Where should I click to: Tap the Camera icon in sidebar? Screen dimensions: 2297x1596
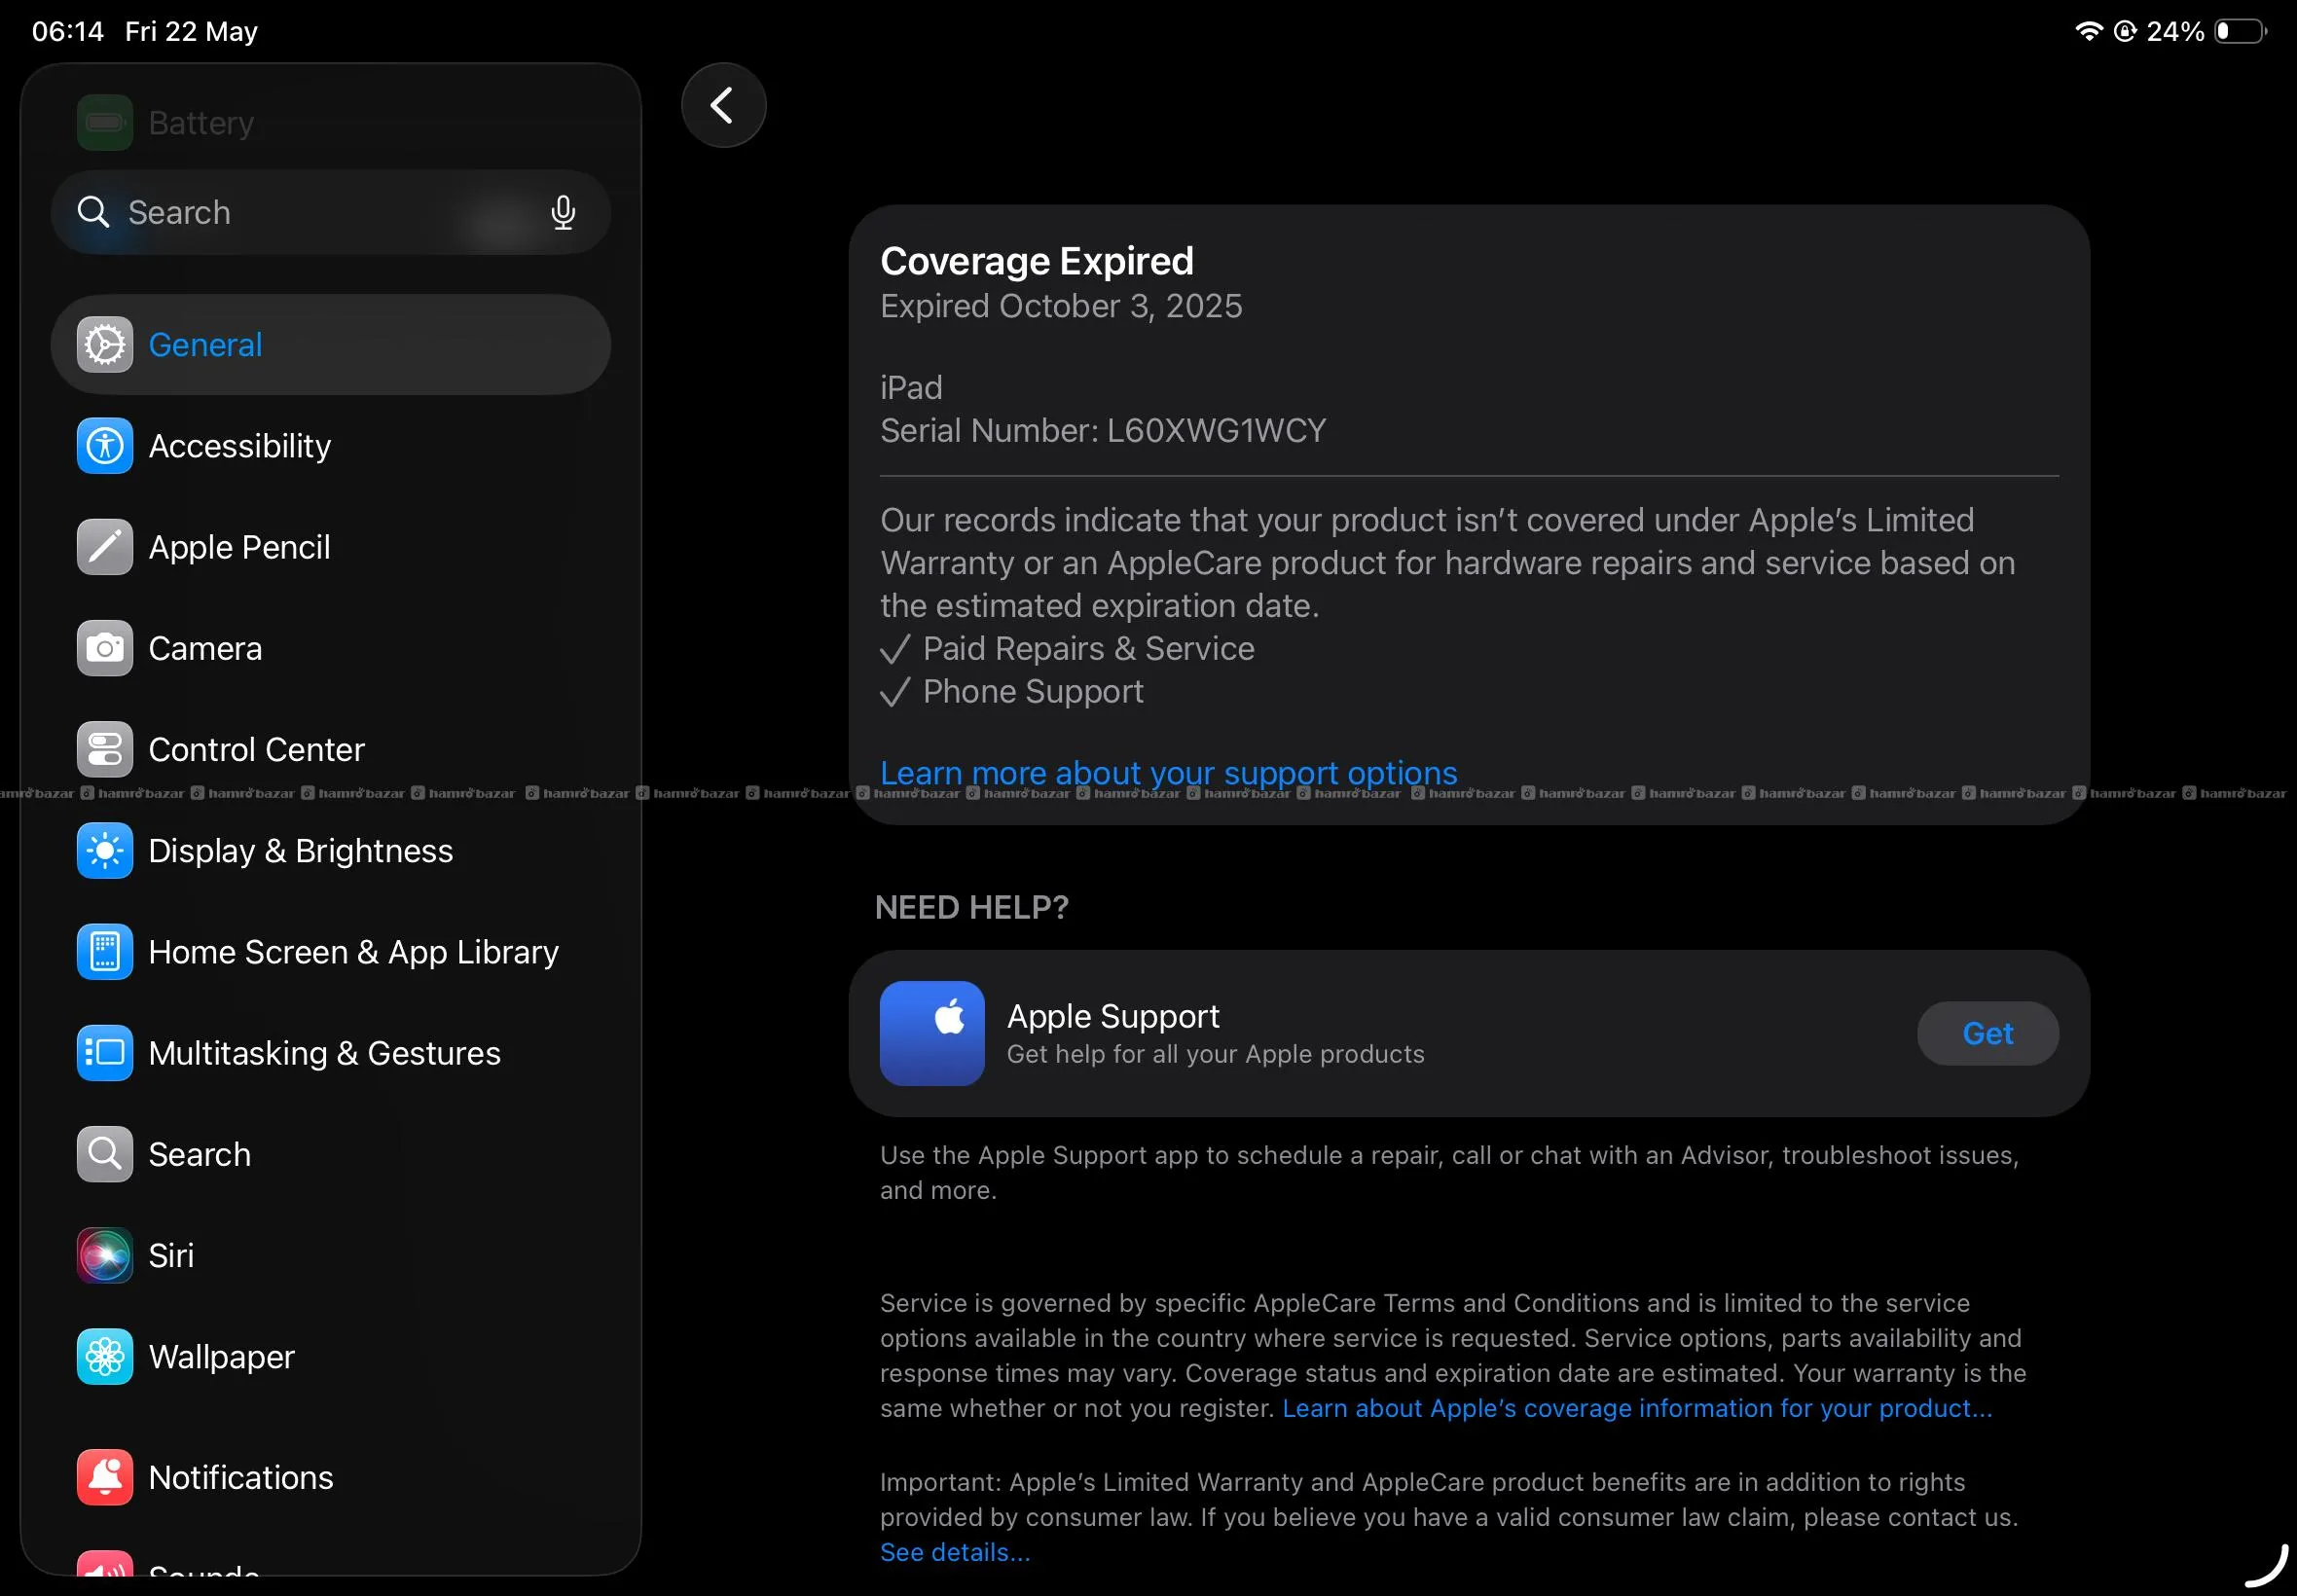click(x=105, y=648)
